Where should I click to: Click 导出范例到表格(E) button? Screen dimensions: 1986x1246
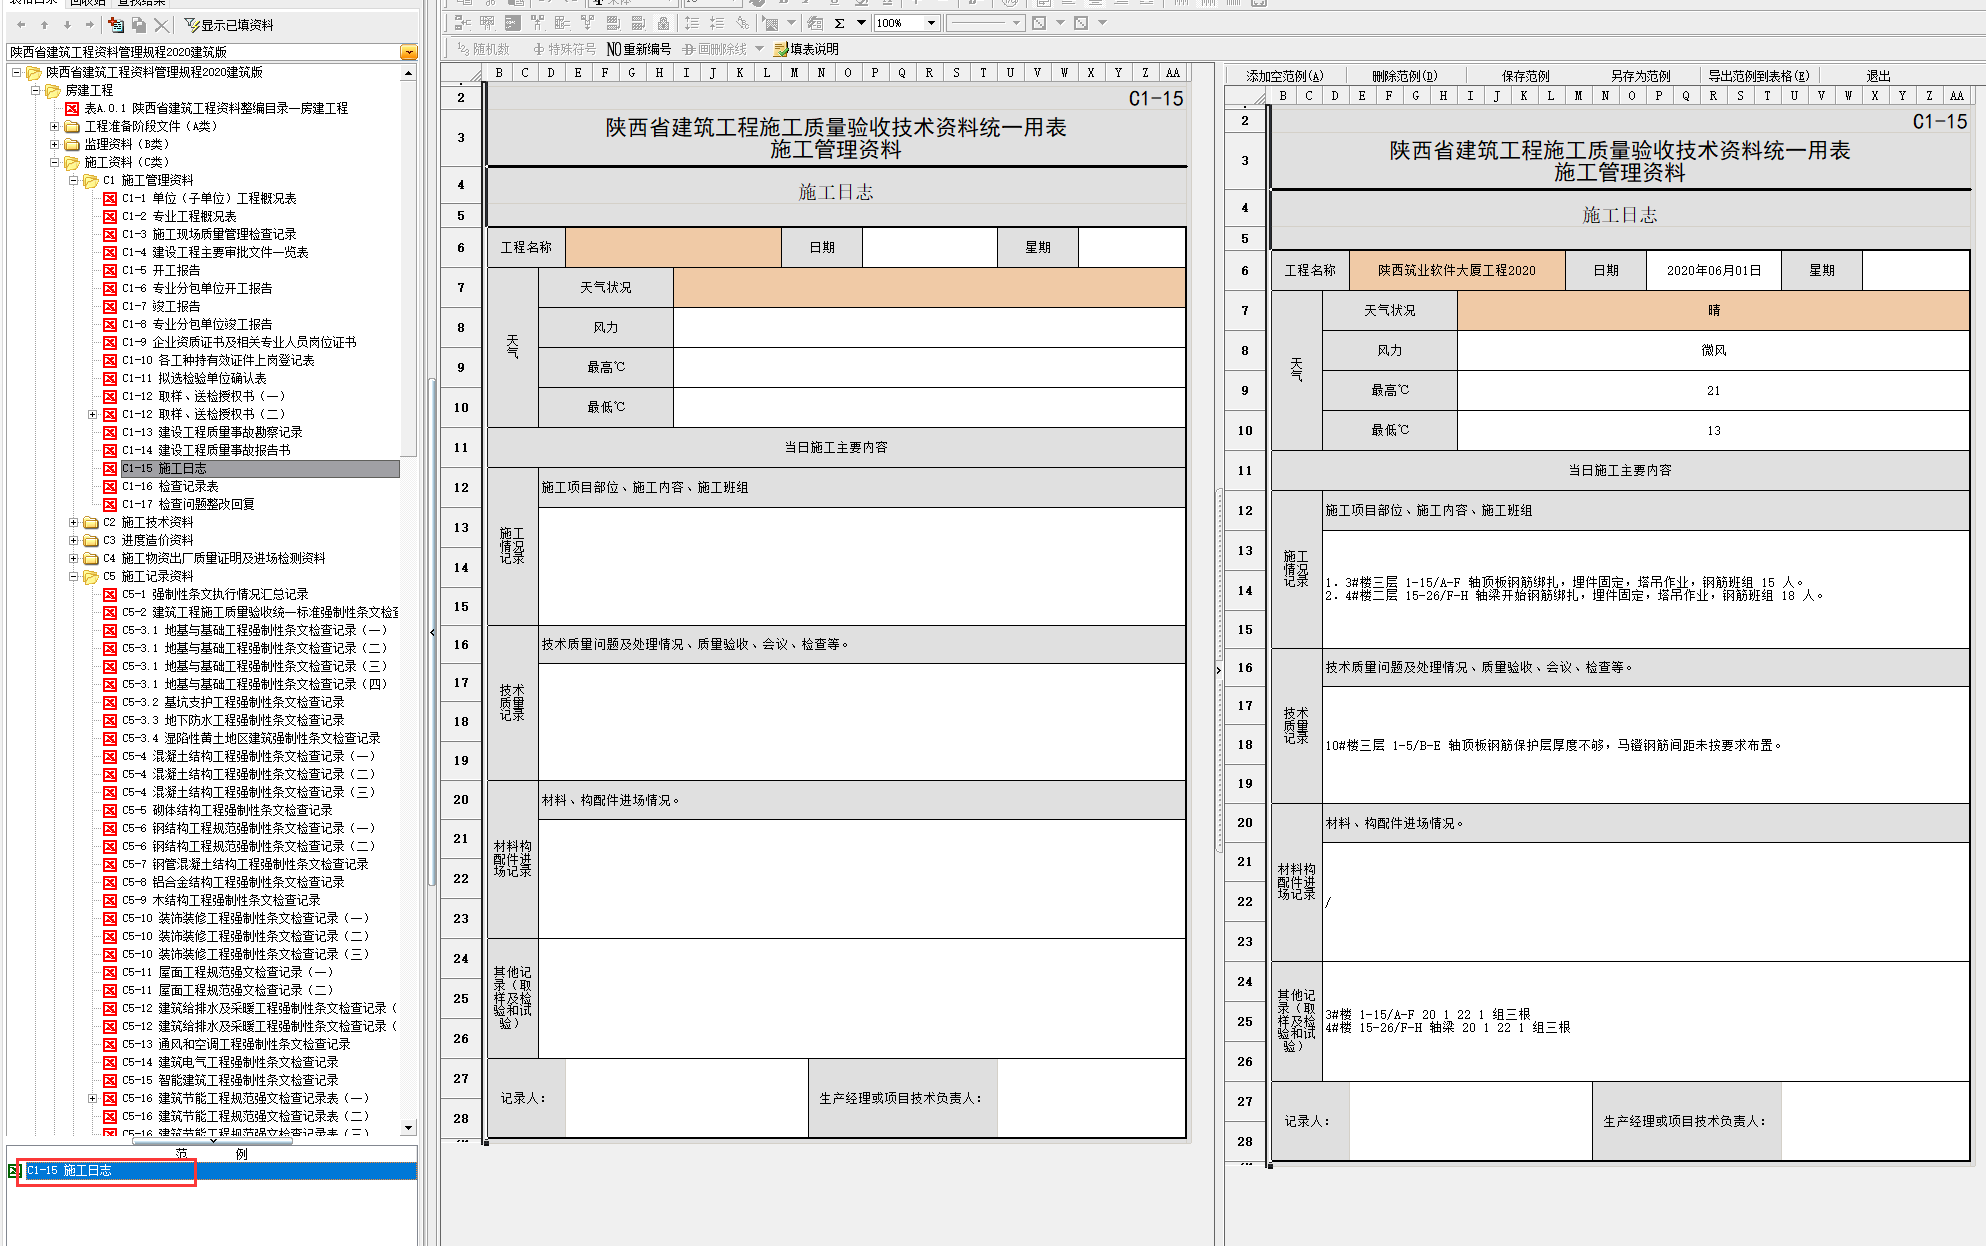(1758, 76)
